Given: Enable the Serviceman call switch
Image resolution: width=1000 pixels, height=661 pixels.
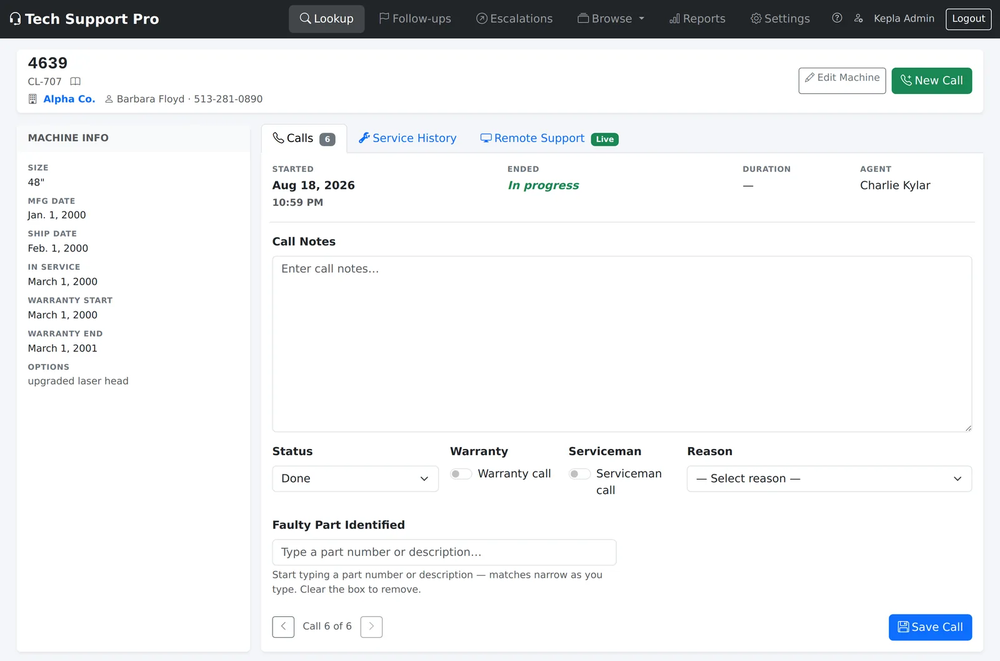Looking at the screenshot, I should coord(579,474).
